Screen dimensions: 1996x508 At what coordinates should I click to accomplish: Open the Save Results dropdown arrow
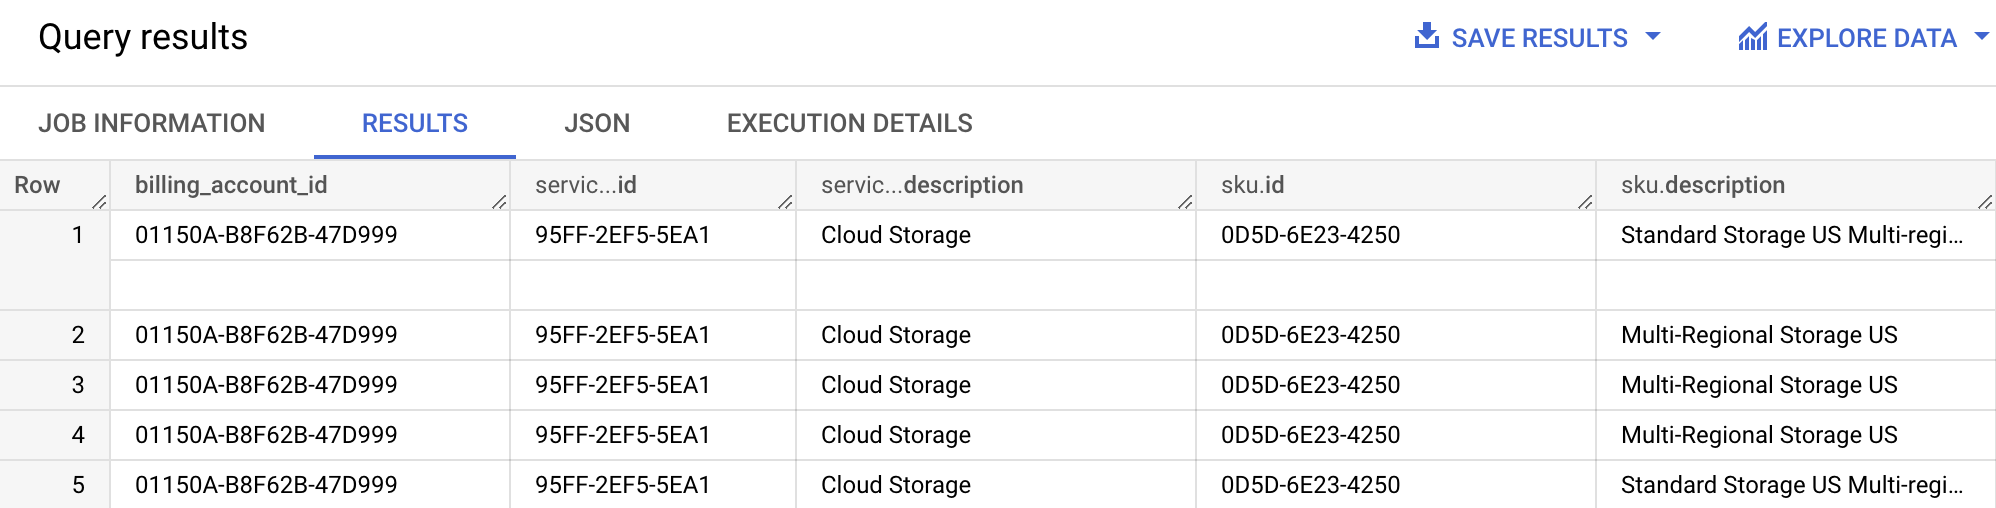[1653, 37]
